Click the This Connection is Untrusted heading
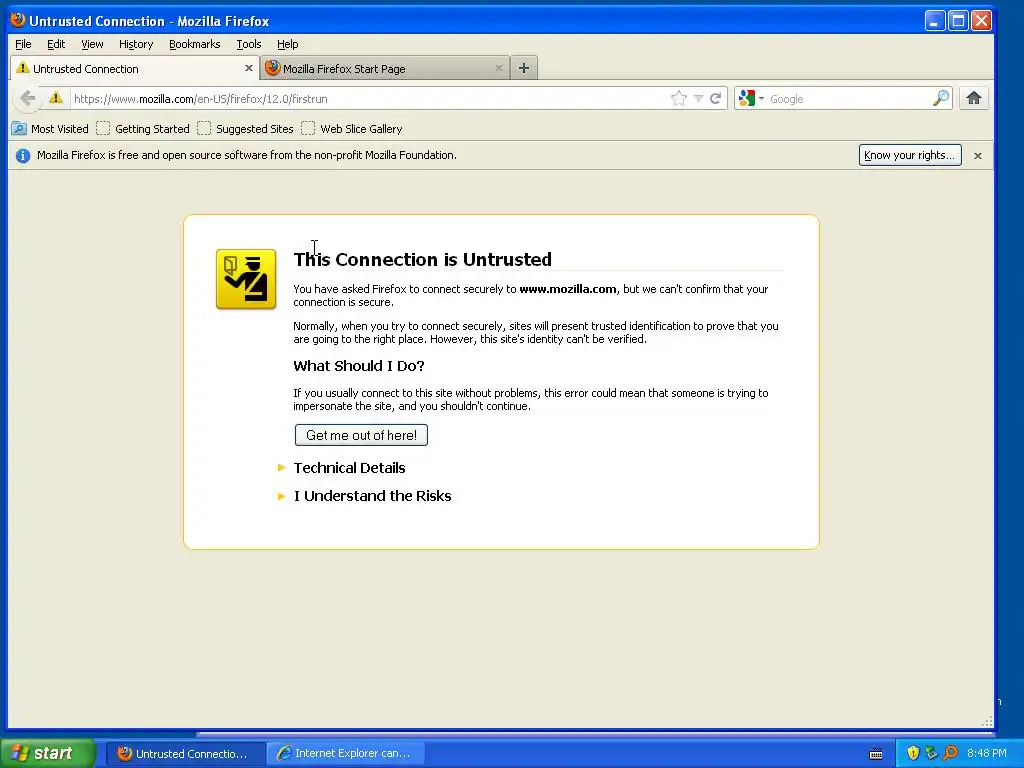 423,259
